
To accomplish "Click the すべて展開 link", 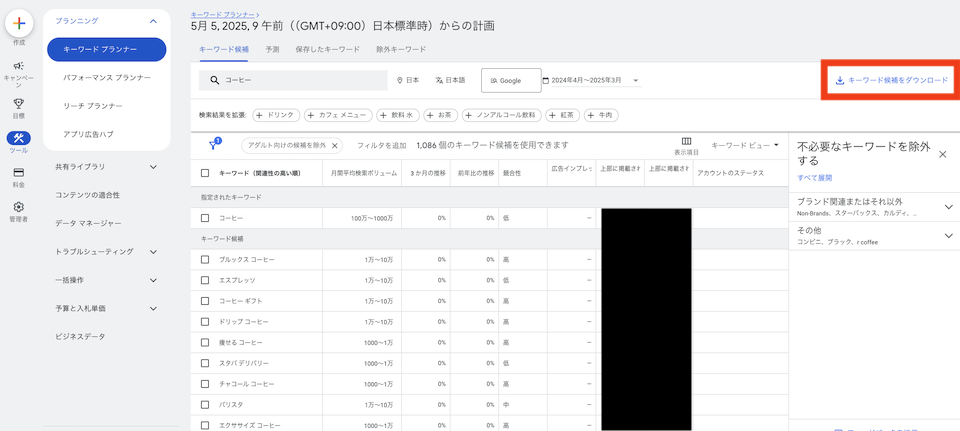I will tap(814, 178).
